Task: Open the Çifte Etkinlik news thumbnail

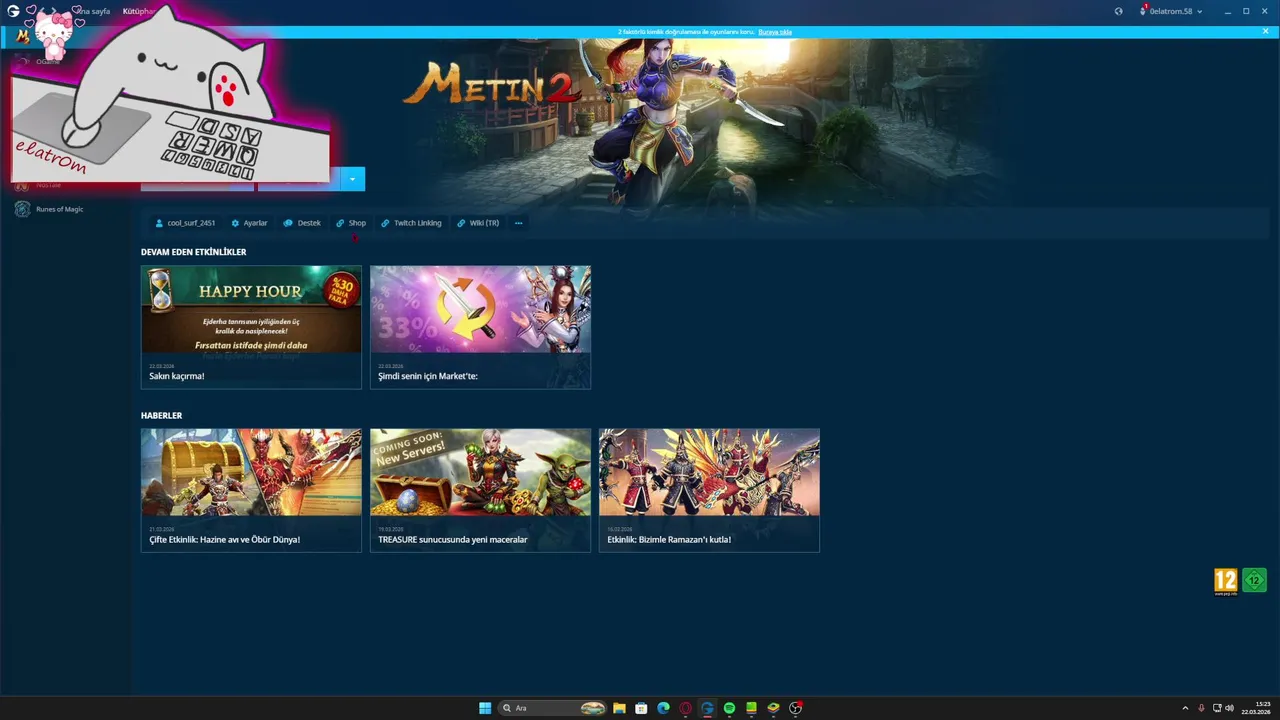Action: (x=251, y=472)
